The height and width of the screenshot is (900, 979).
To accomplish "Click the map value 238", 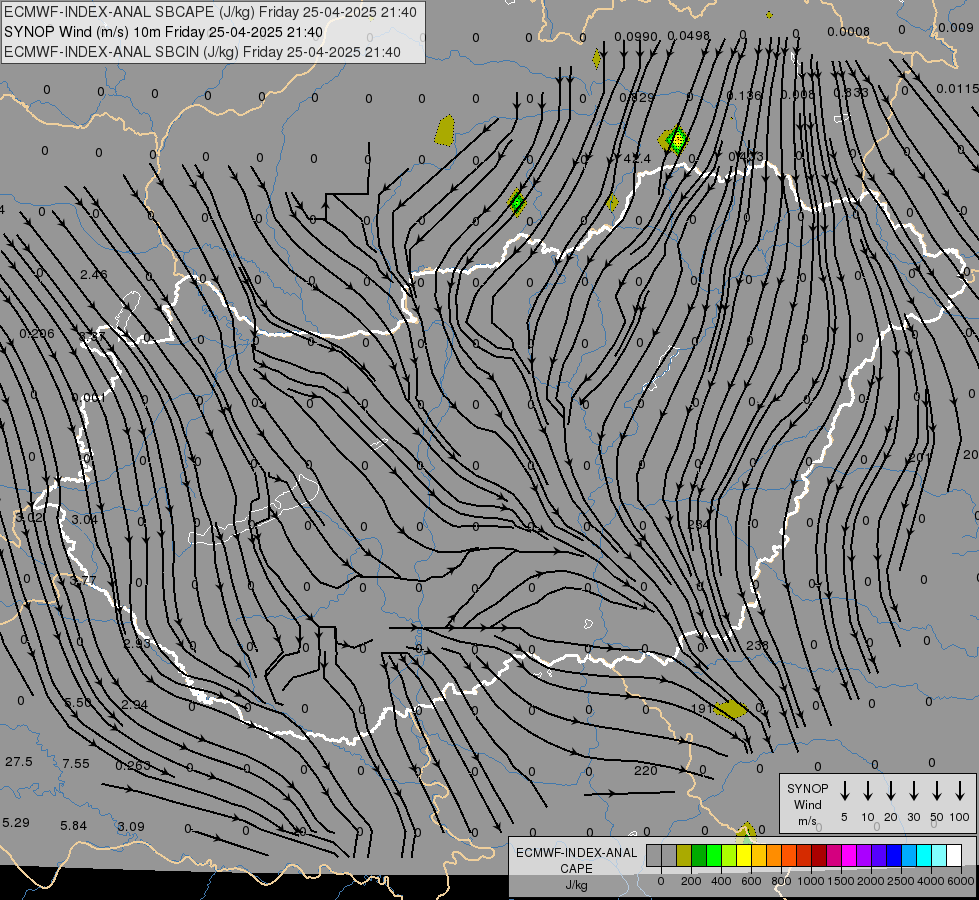I will 757,645.
